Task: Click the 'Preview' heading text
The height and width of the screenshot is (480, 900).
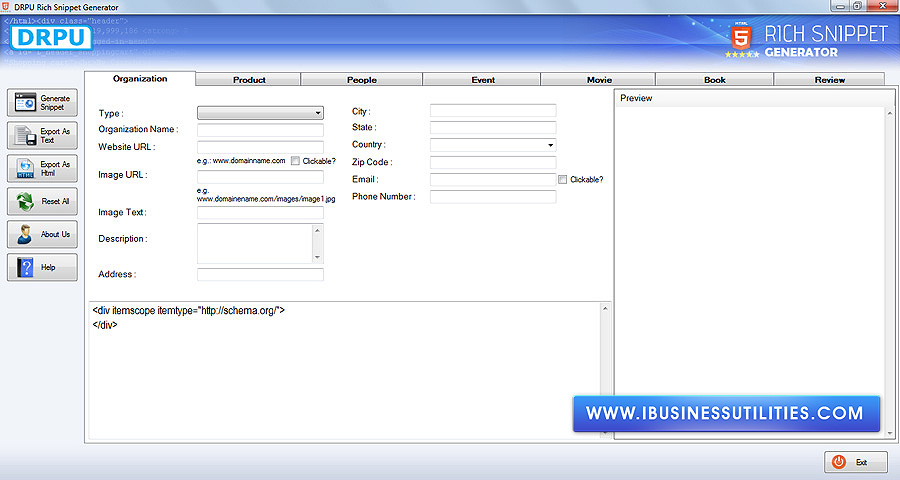Action: [x=636, y=98]
